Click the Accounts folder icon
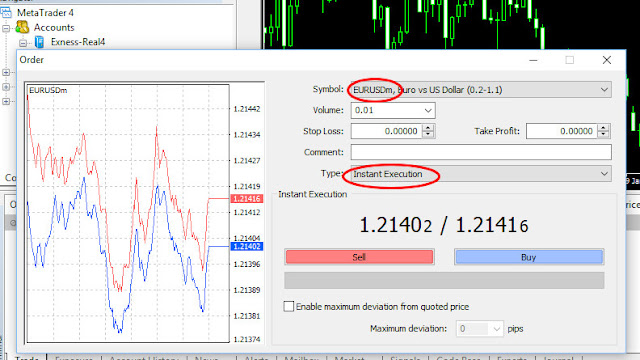This screenshot has height=360, width=640. click(x=22, y=27)
